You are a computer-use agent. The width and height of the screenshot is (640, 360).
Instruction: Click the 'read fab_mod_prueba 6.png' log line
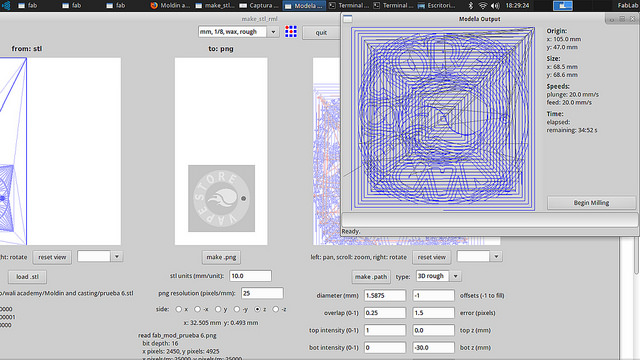click(x=177, y=335)
